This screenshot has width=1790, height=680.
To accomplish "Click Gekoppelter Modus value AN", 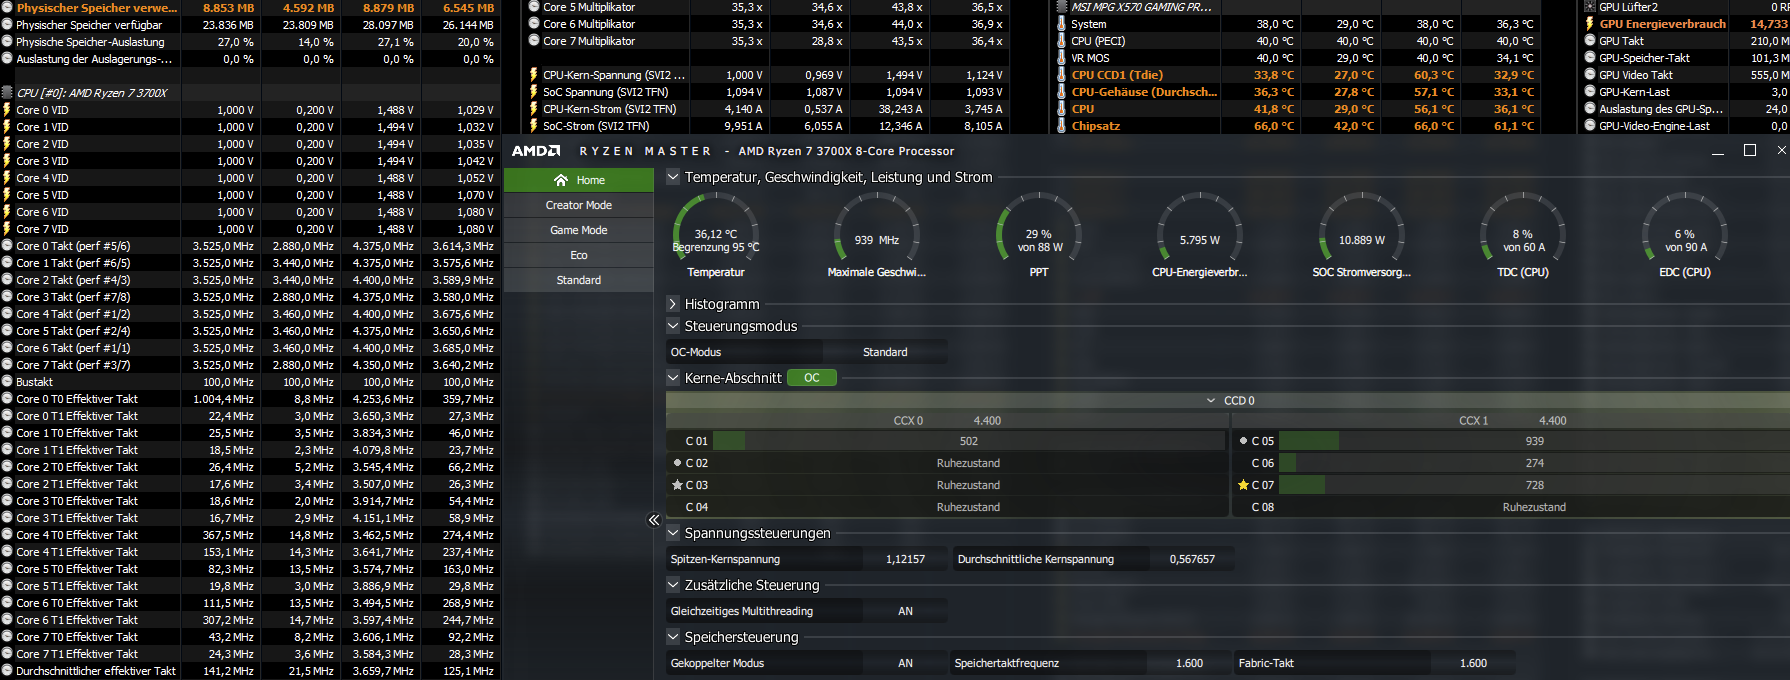I will (905, 663).
